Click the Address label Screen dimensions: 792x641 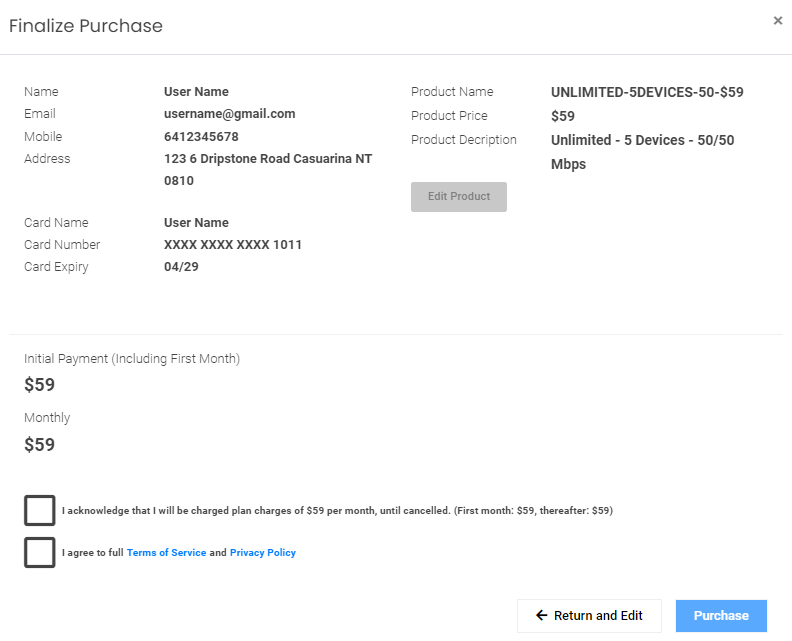[x=47, y=159]
